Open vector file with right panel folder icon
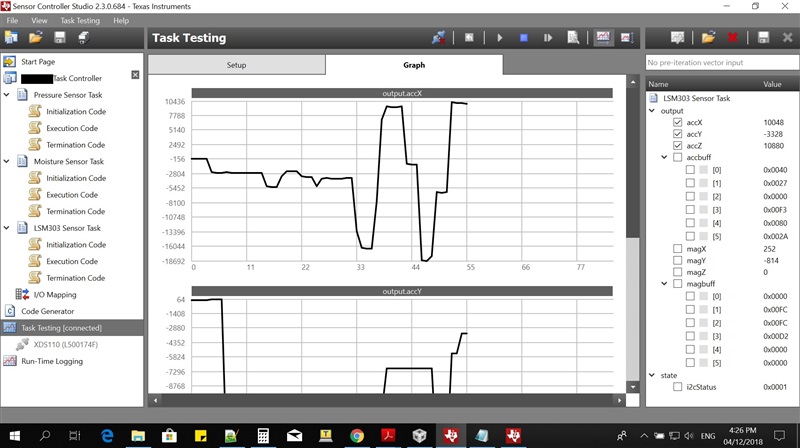 tap(708, 38)
